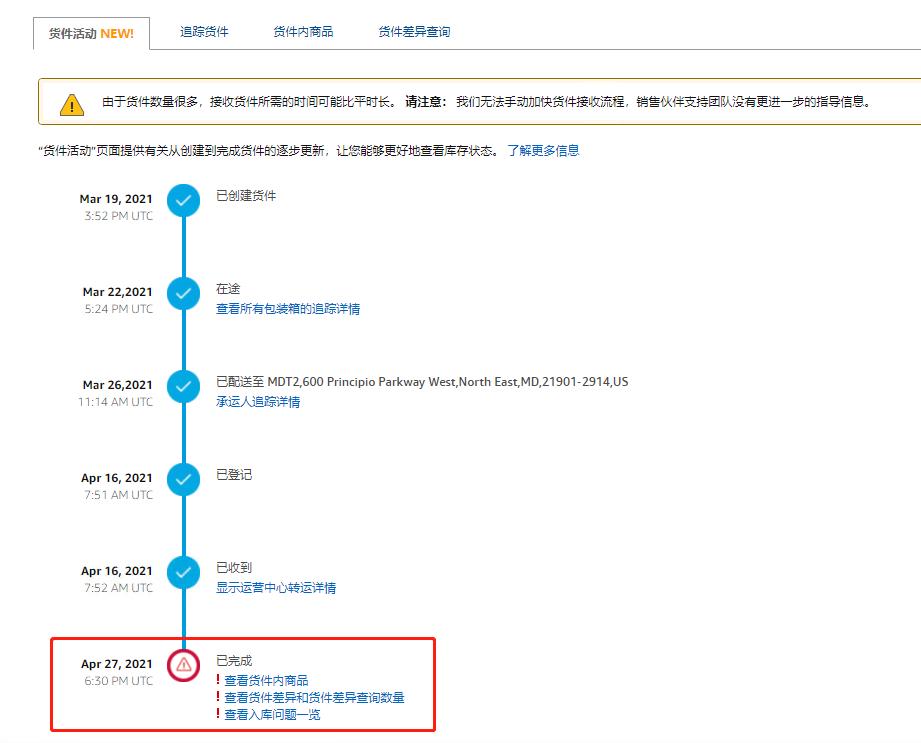
Task: Click the exclamation mark before 查看入库问题一览
Action: [x=216, y=715]
